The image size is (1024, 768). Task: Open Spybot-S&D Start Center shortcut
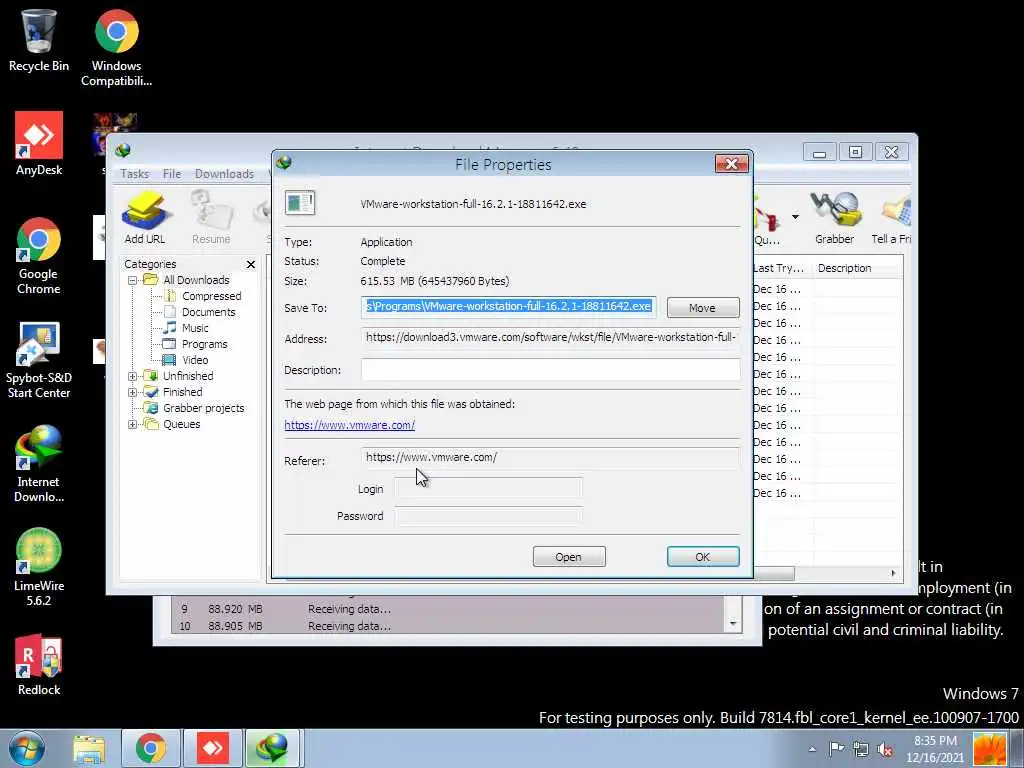coord(39,360)
